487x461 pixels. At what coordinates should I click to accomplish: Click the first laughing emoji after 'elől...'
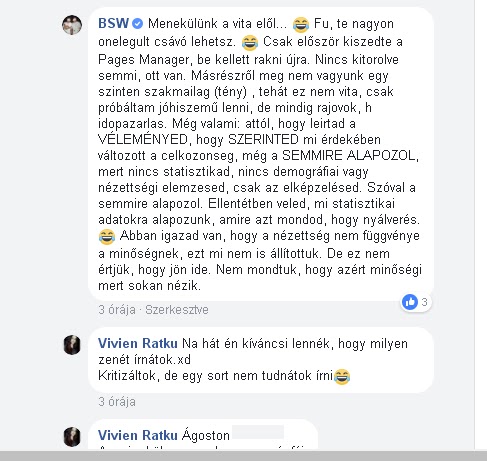pos(301,25)
